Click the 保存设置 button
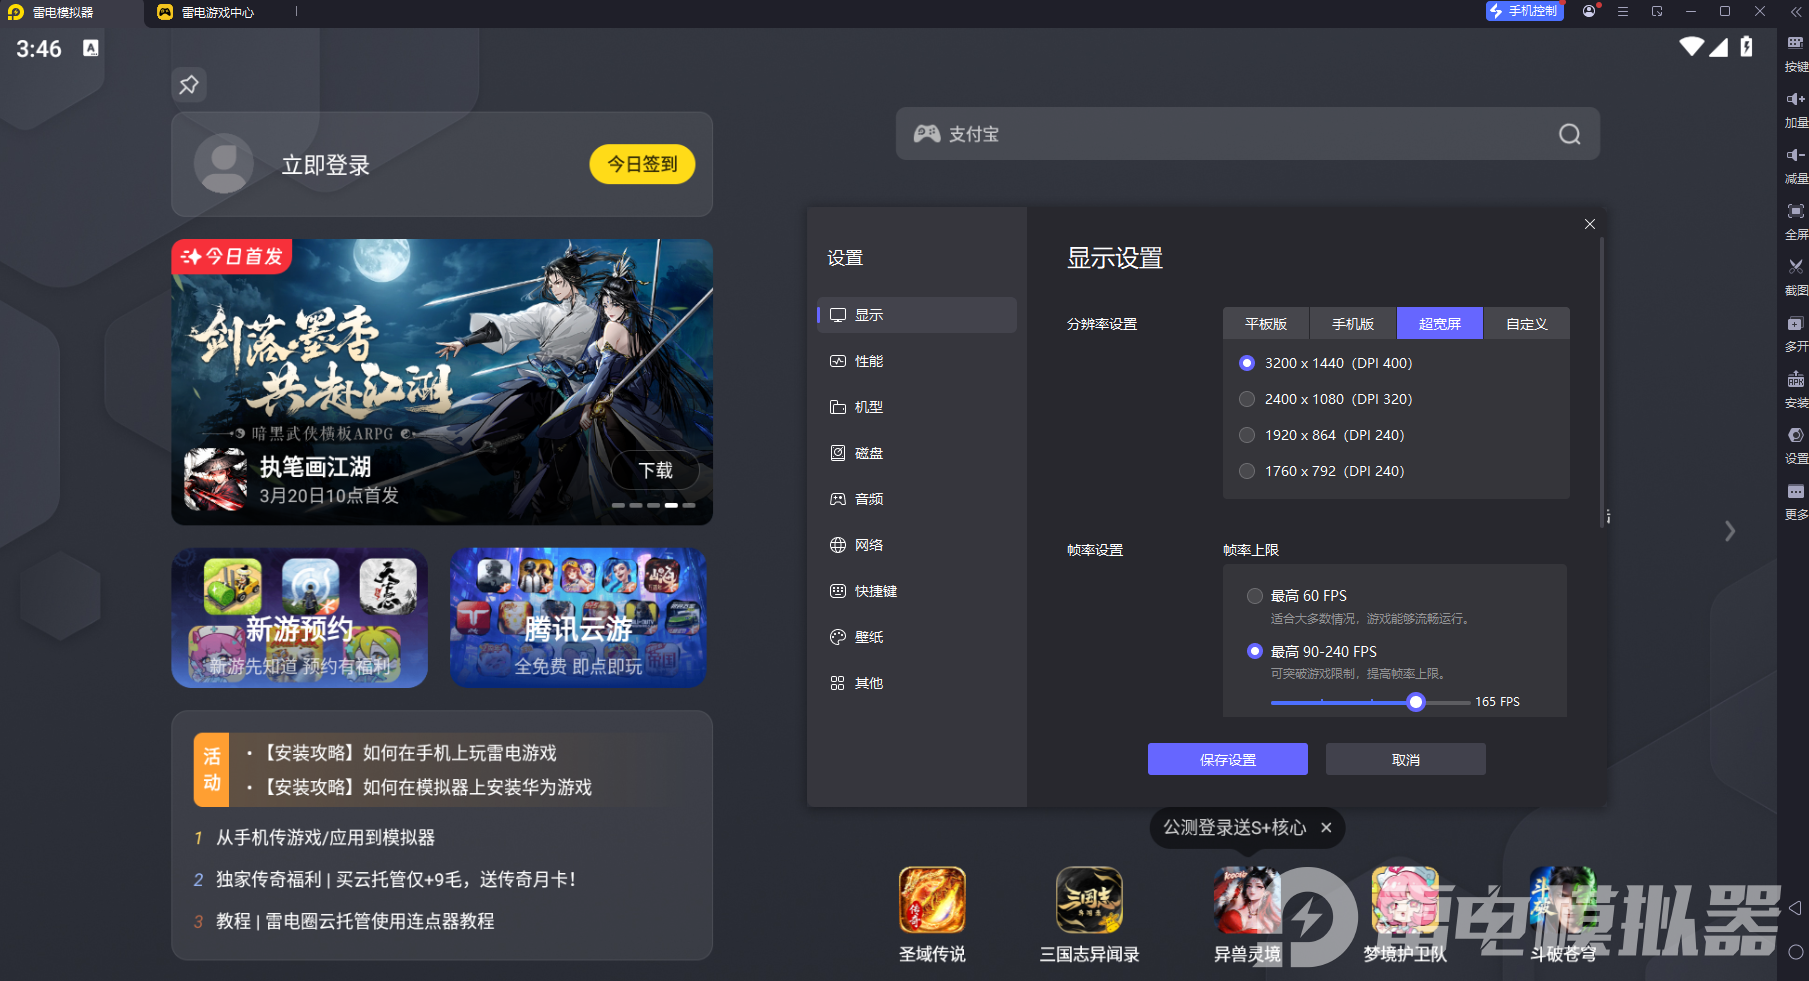 click(1228, 759)
